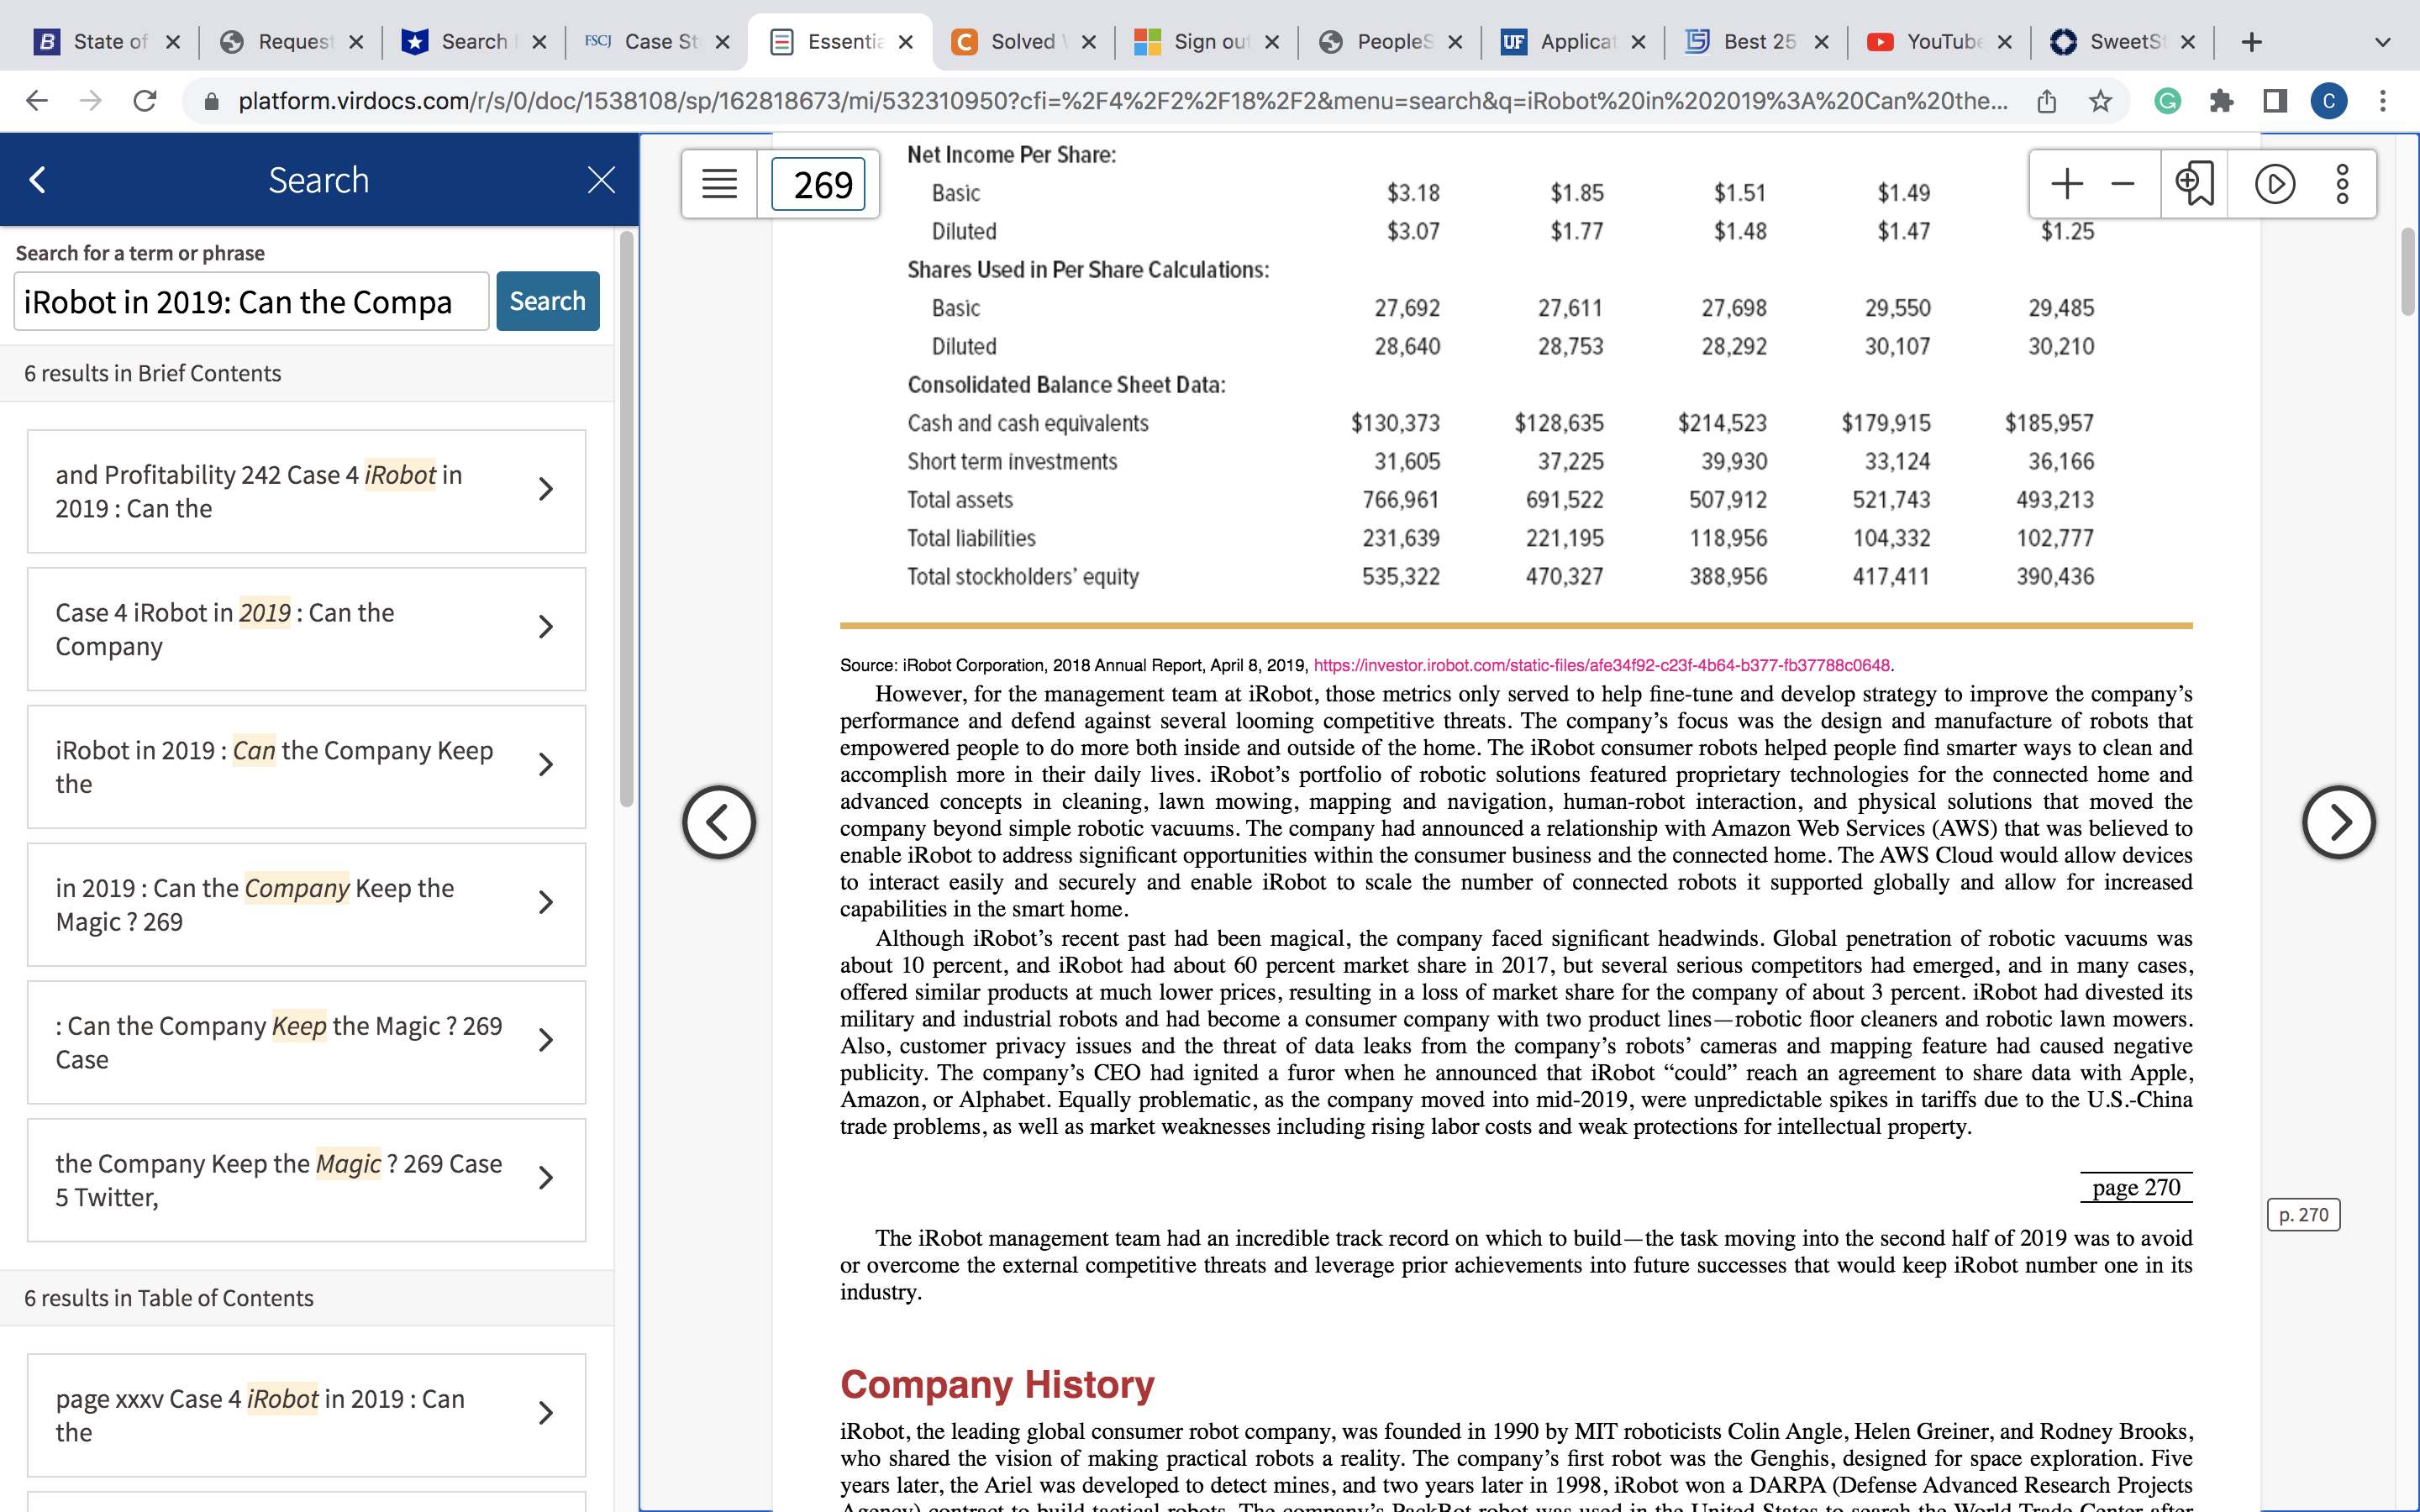Click the 'Total stockholders' equity' row label
The image size is (2420, 1512).
[x=1023, y=577]
